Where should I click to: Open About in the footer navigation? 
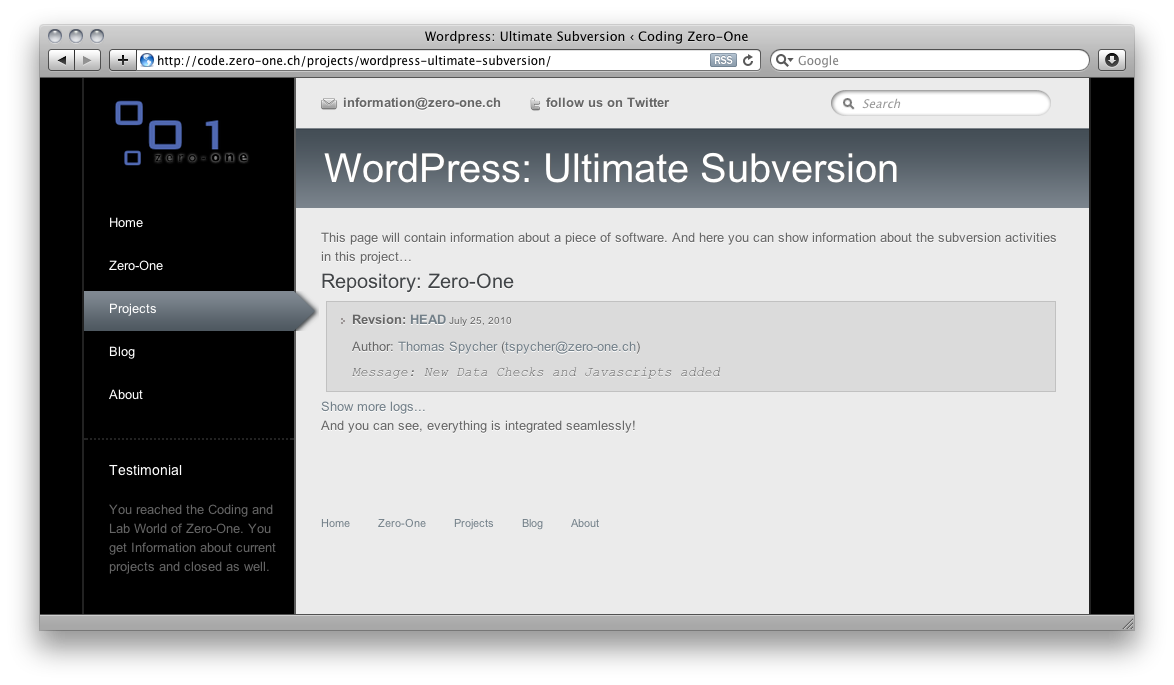tap(585, 523)
